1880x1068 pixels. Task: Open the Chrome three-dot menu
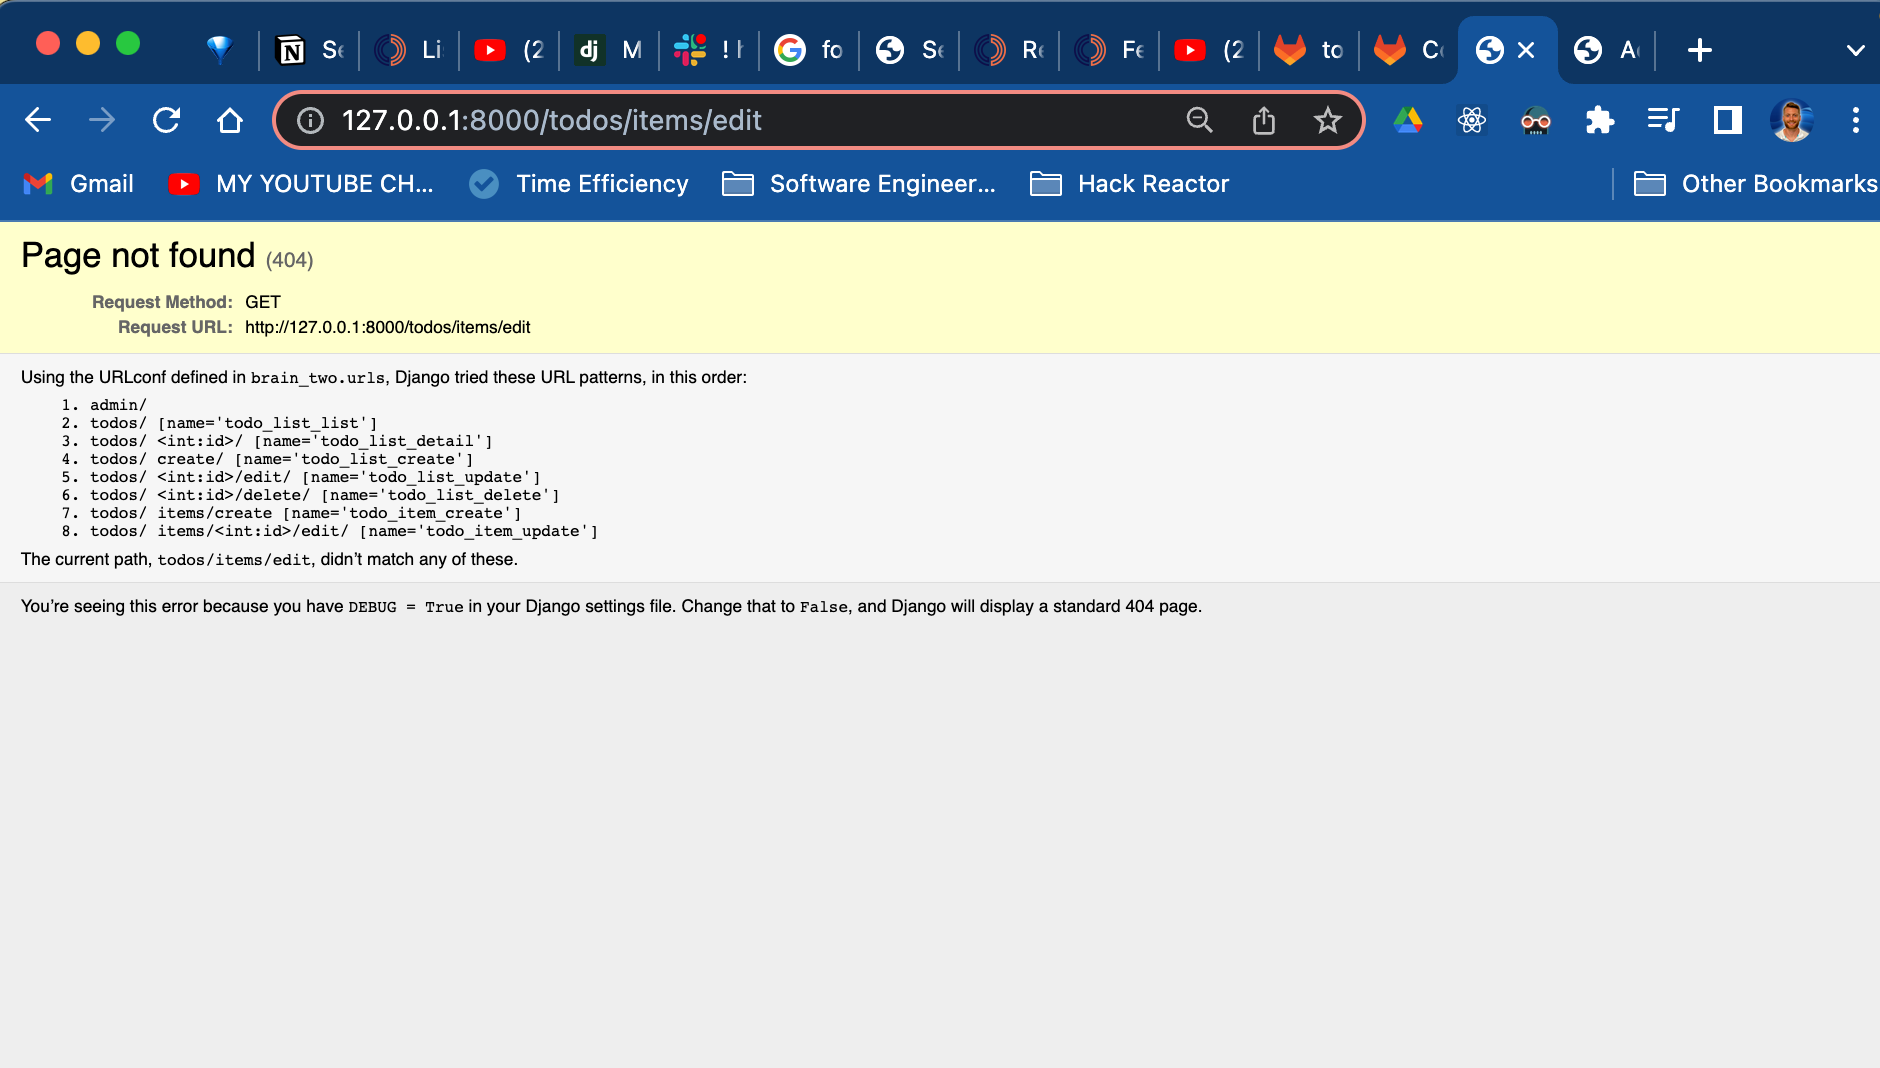click(x=1855, y=120)
